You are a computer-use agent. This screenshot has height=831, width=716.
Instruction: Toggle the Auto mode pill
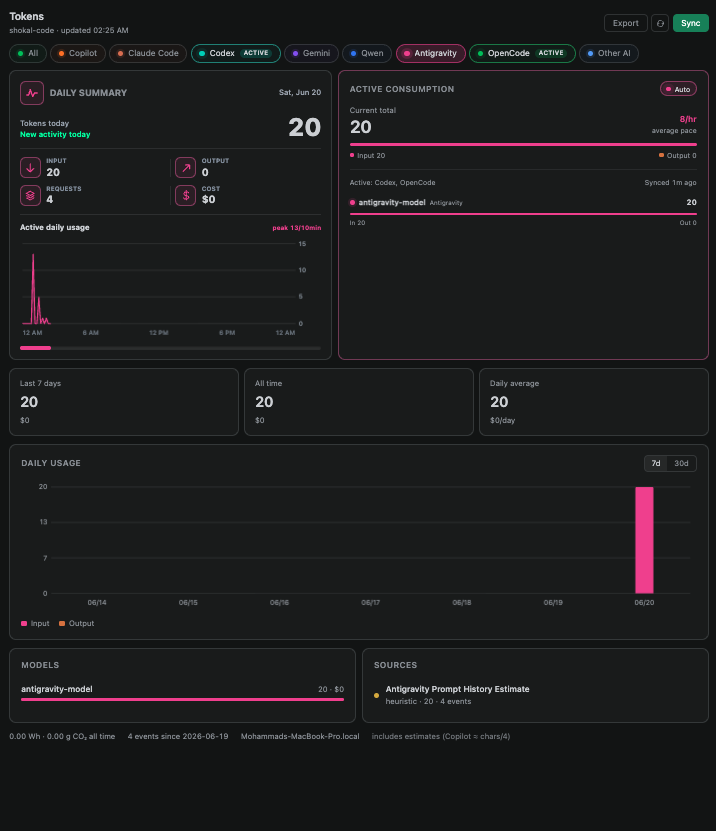(678, 89)
